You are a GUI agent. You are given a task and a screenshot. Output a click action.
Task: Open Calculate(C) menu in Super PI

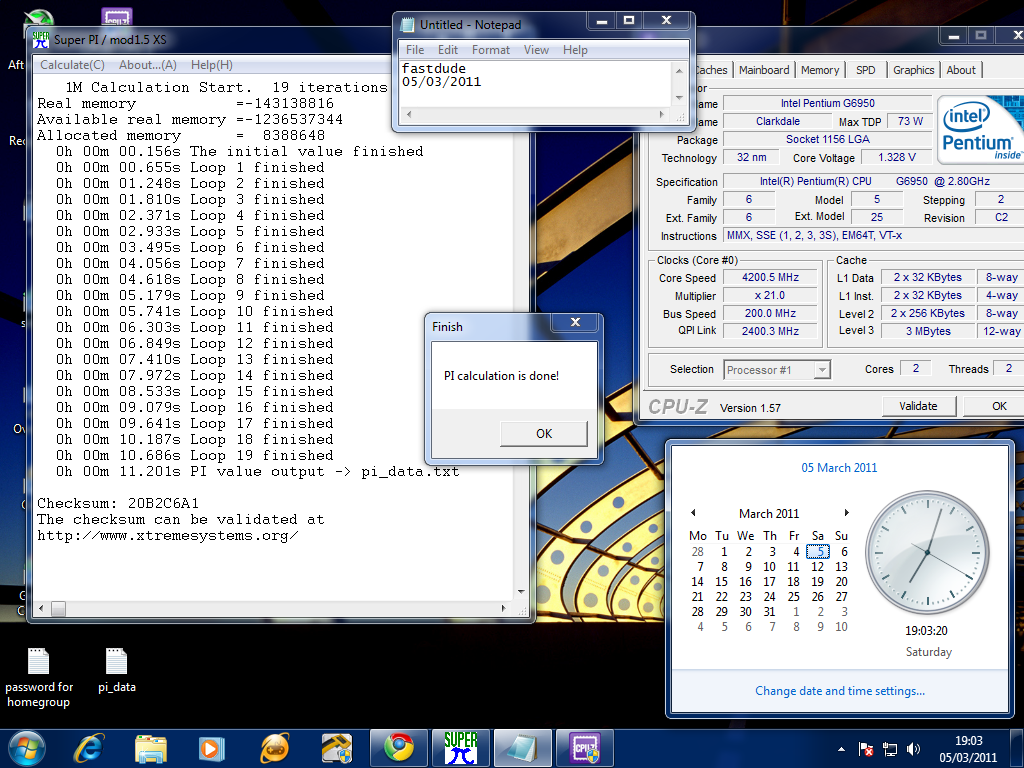(72, 65)
